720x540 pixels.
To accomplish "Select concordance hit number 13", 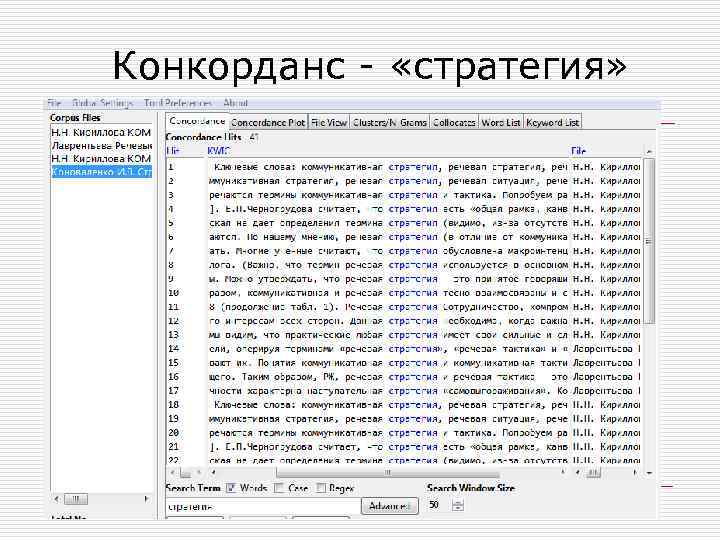I will click(x=173, y=335).
